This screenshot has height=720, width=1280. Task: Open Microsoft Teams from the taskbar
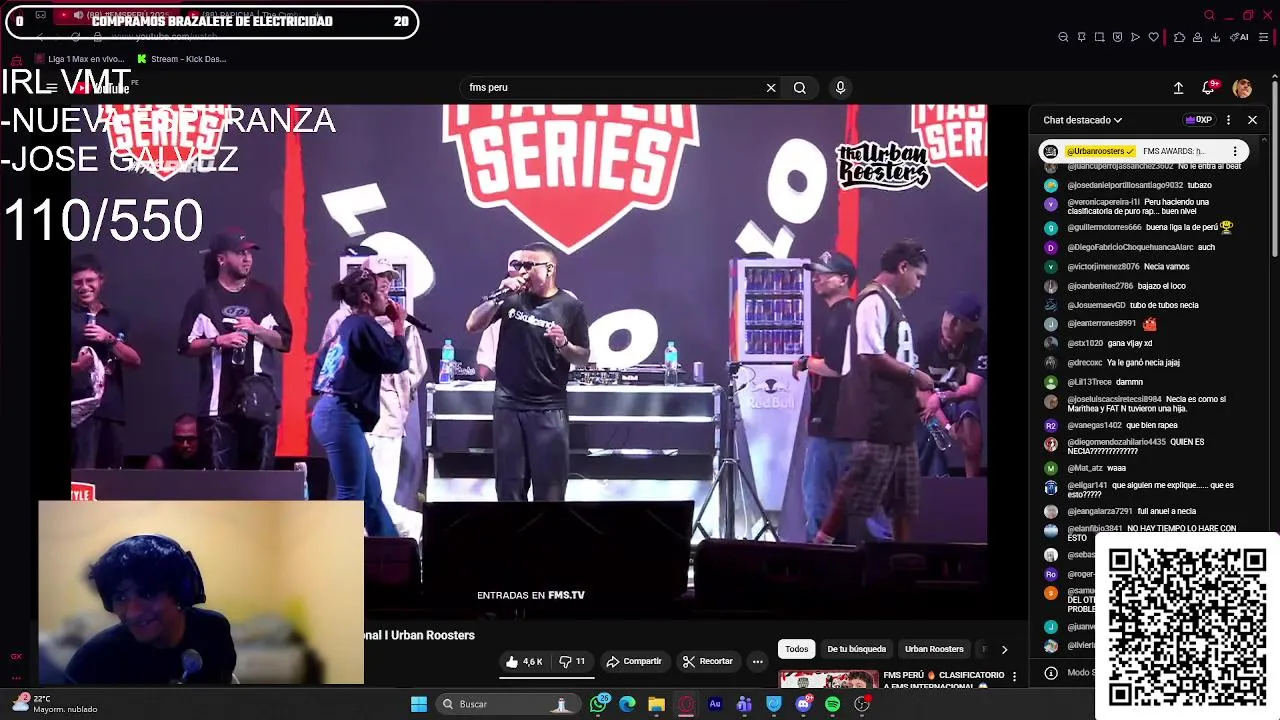pyautogui.click(x=744, y=704)
